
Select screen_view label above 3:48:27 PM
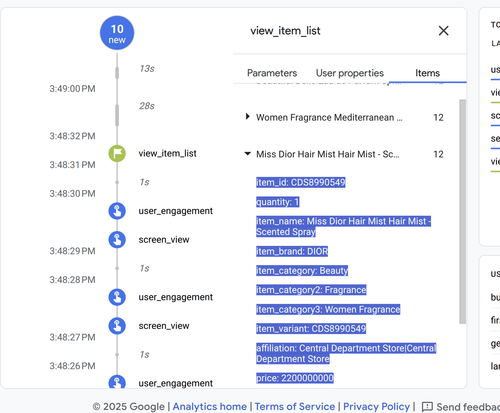164,326
